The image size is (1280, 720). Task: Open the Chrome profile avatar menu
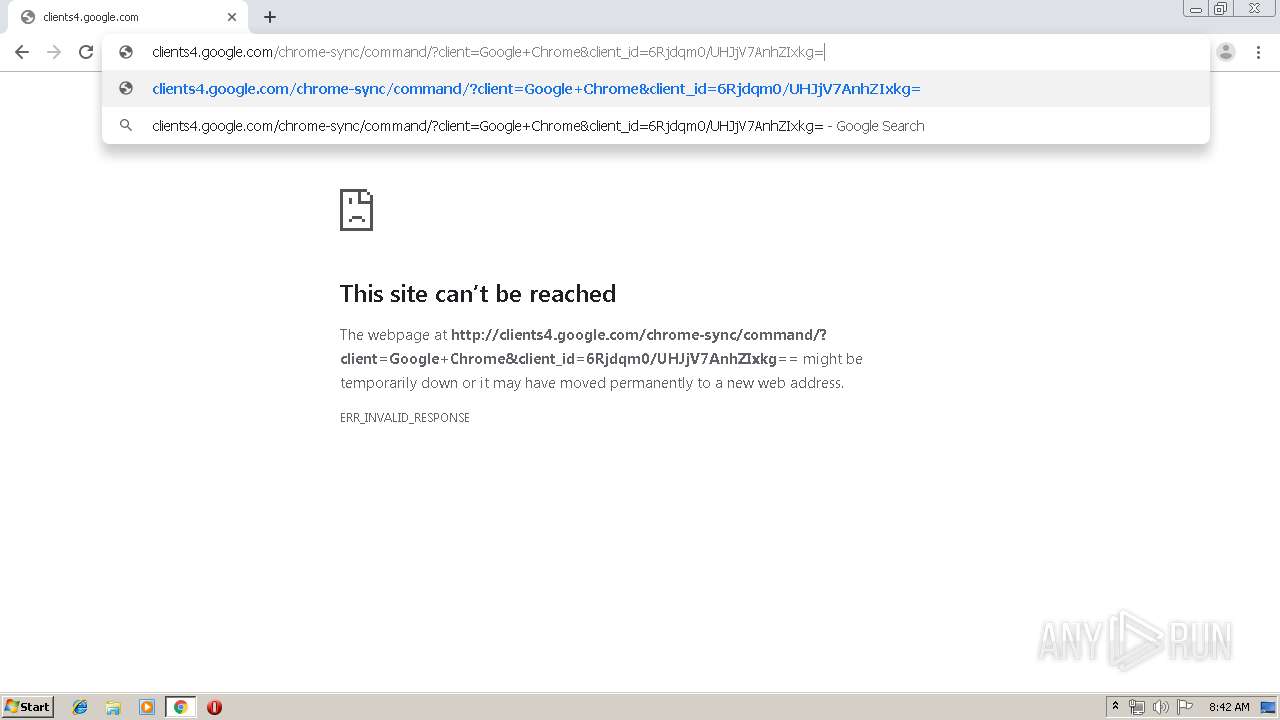pos(1226,52)
